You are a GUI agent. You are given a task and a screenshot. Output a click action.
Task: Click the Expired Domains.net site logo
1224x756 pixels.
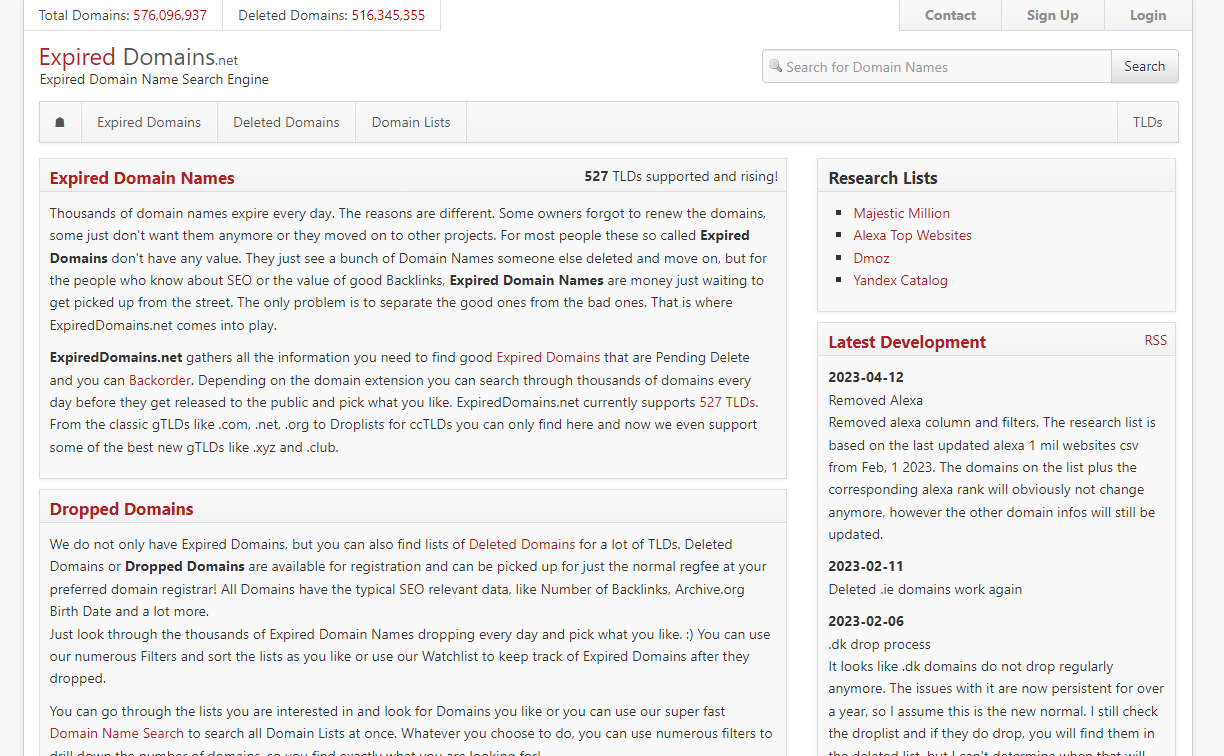click(x=139, y=57)
